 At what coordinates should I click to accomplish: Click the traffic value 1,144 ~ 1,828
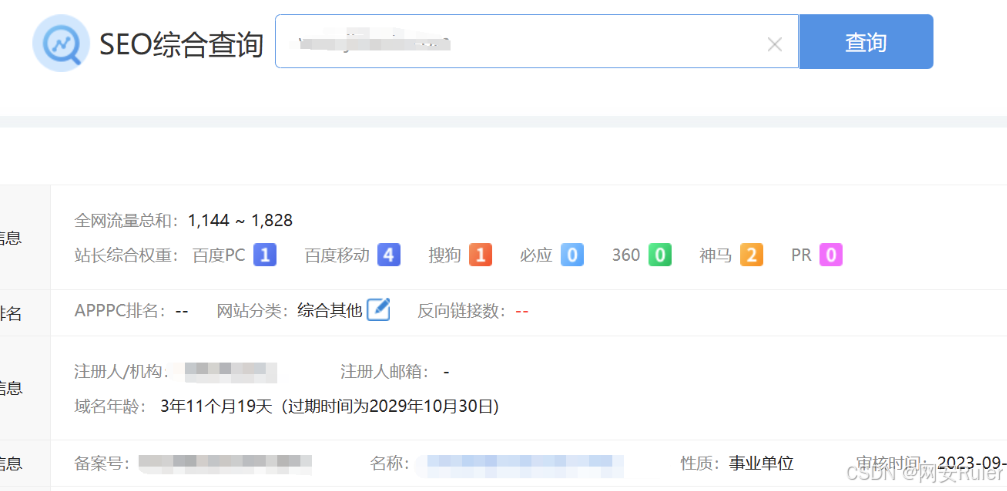pos(240,221)
